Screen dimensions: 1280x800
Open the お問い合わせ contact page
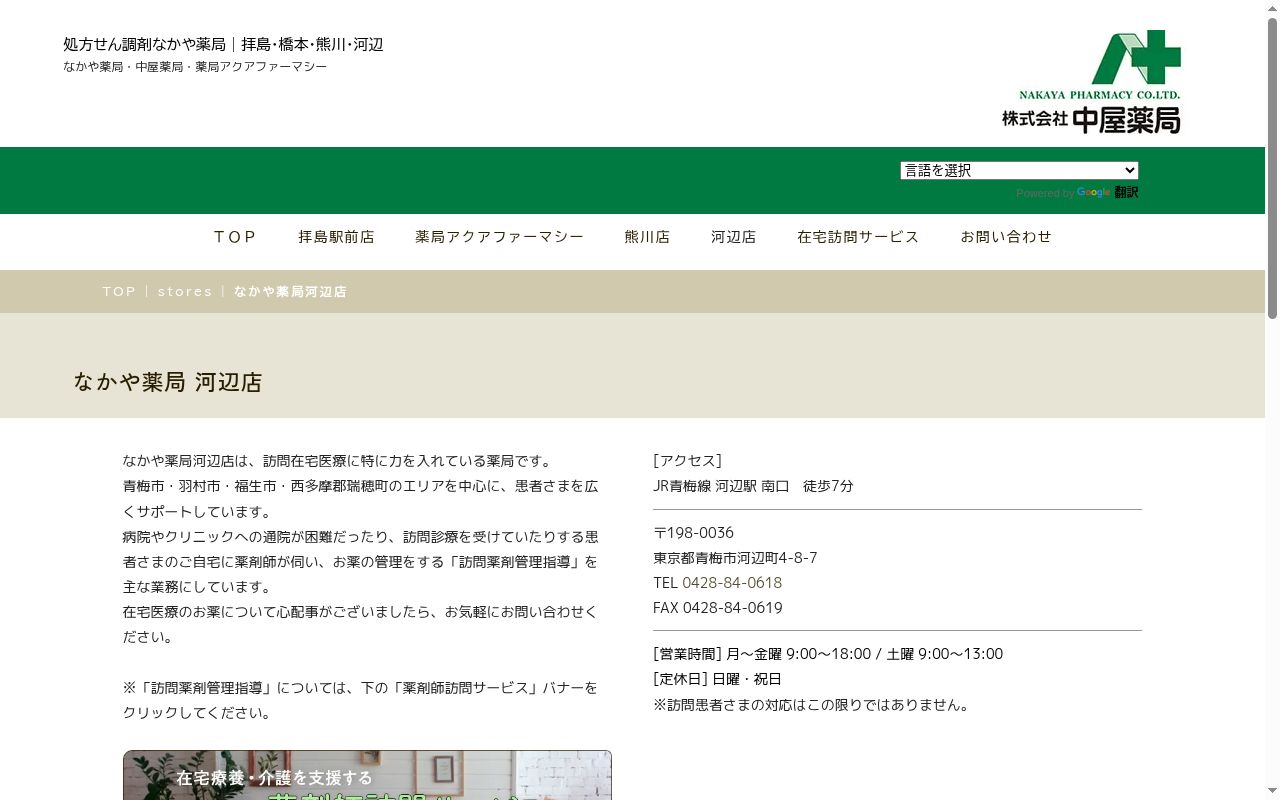[x=1006, y=237]
